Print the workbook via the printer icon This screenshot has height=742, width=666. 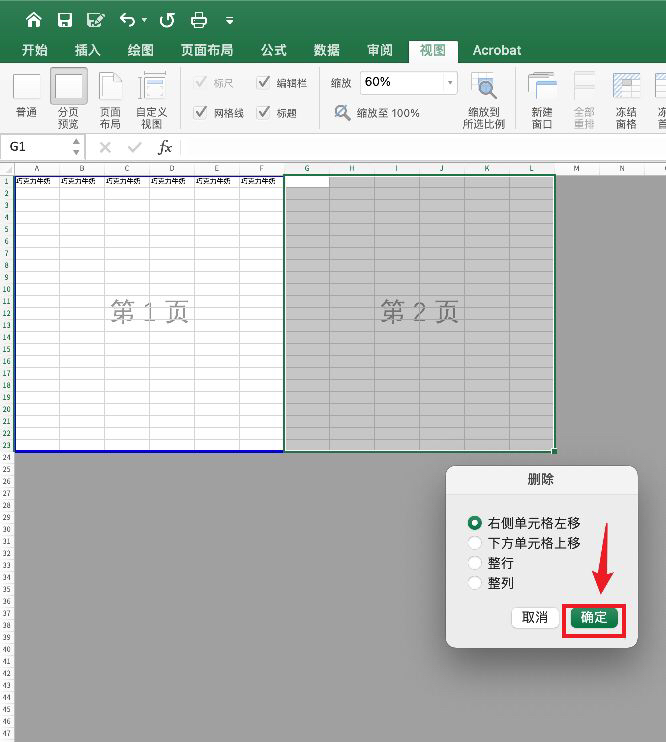pyautogui.click(x=198, y=20)
